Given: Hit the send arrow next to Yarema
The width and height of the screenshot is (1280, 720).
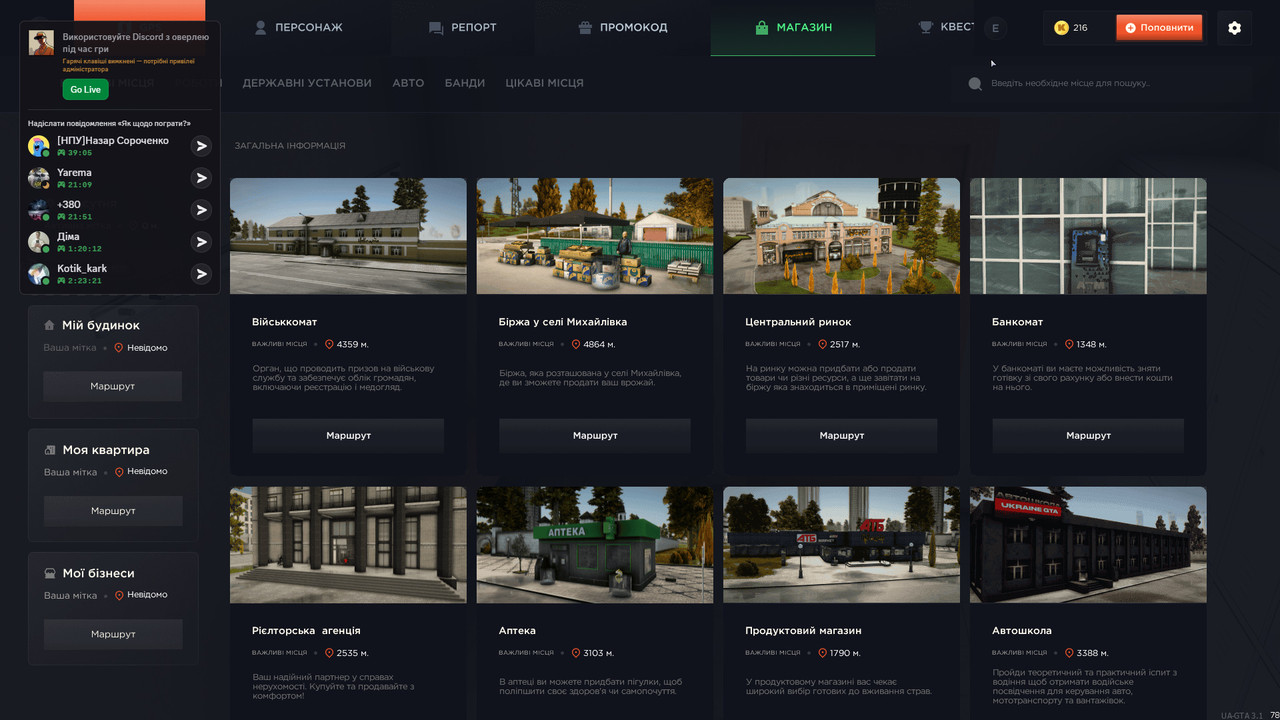Looking at the screenshot, I should pos(201,178).
